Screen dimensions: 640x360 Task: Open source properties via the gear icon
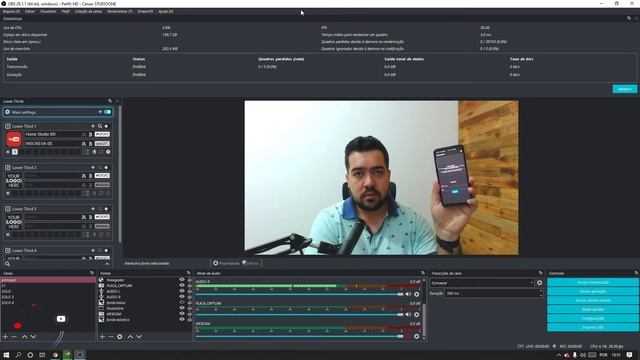point(120,337)
